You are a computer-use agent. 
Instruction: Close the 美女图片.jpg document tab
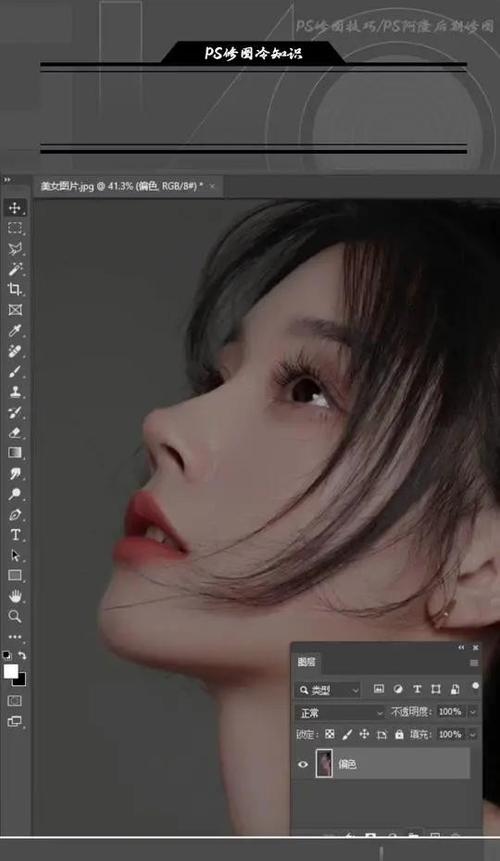pos(212,187)
